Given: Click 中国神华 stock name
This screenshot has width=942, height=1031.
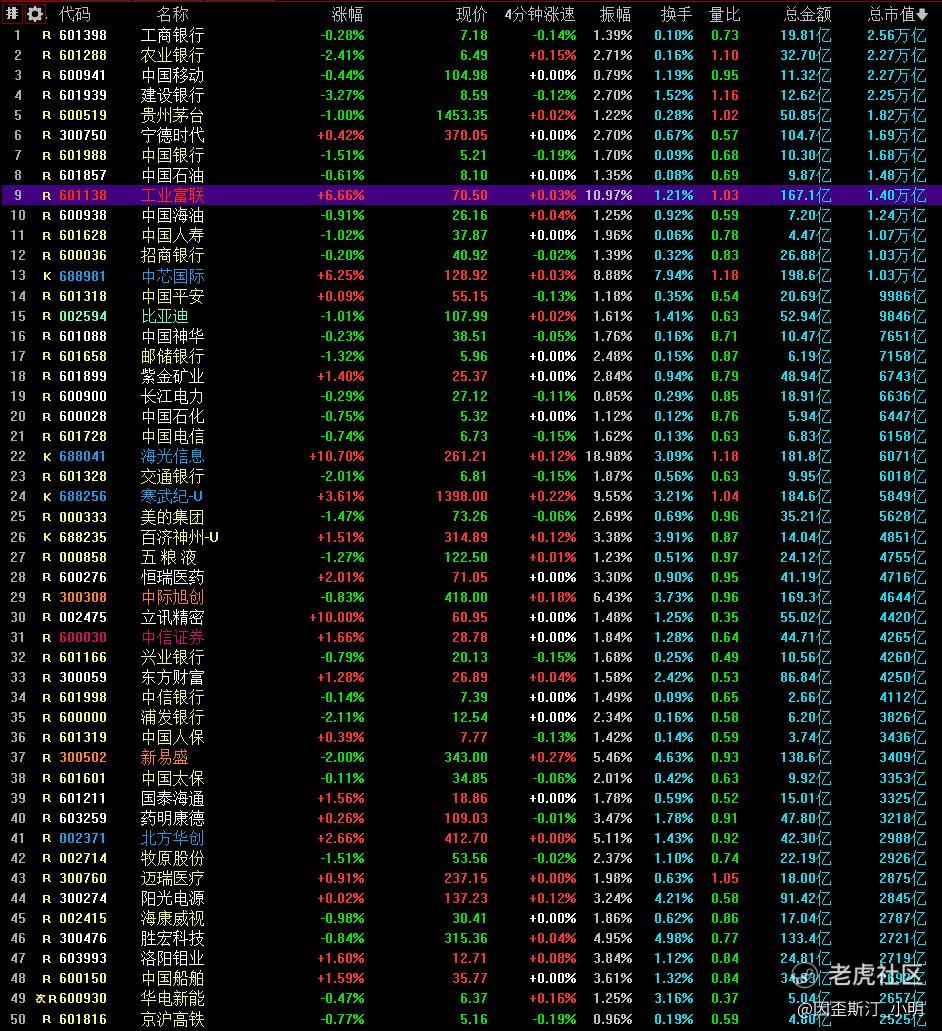Looking at the screenshot, I should point(172,337).
